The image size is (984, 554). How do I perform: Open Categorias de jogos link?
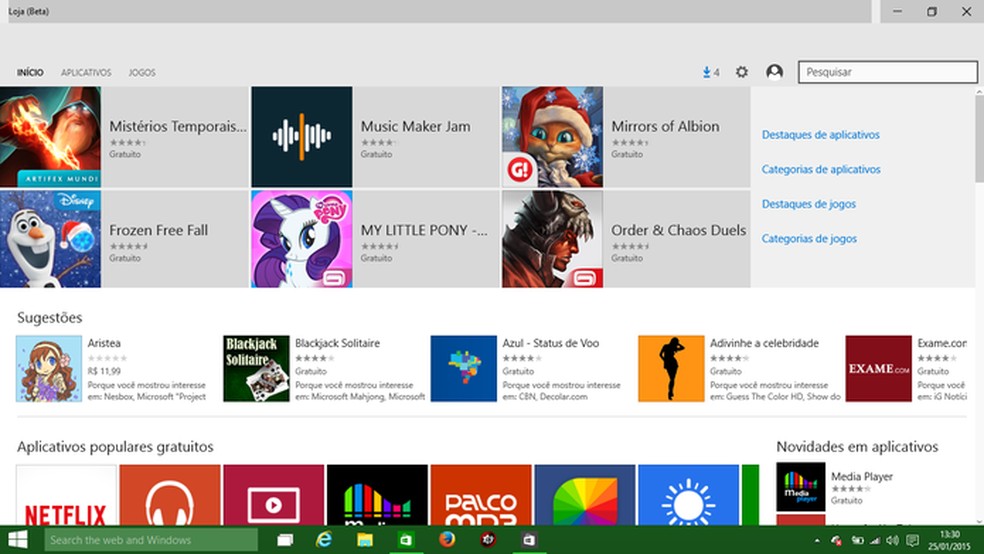tap(809, 238)
